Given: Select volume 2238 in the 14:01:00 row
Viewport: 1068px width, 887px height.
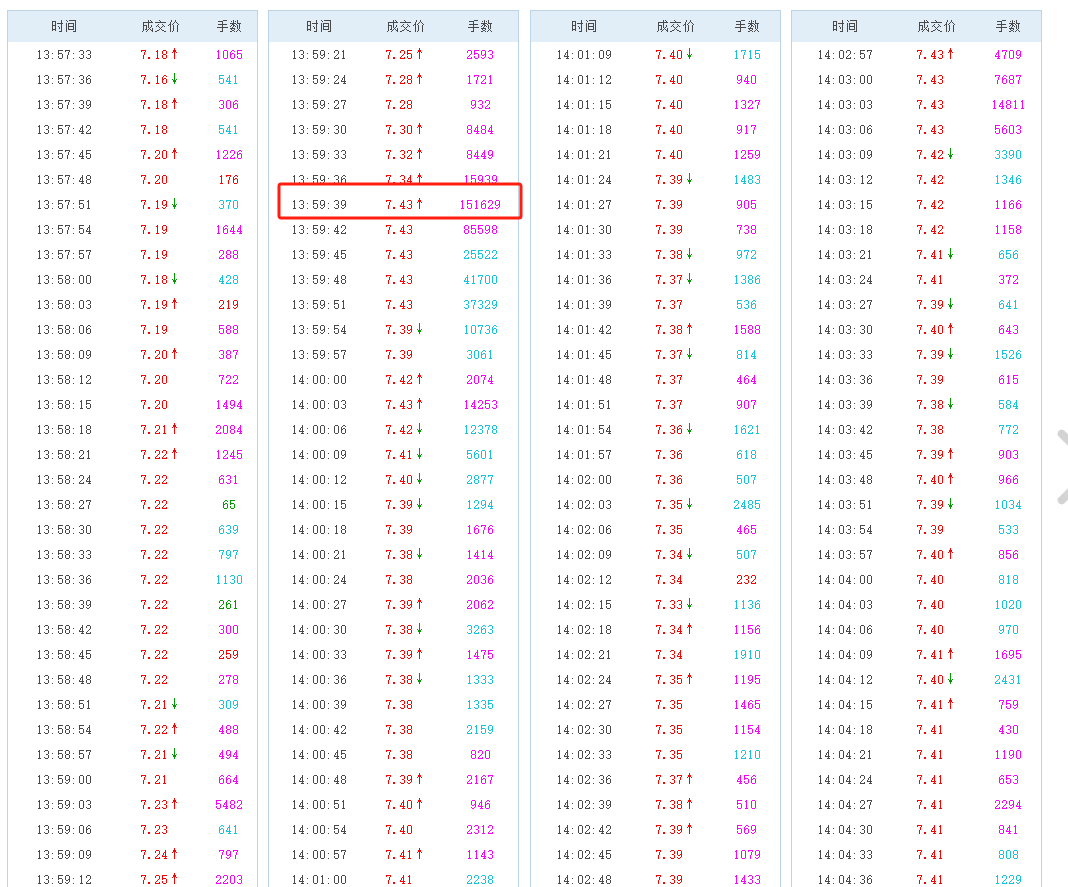Looking at the screenshot, I should point(480,880).
